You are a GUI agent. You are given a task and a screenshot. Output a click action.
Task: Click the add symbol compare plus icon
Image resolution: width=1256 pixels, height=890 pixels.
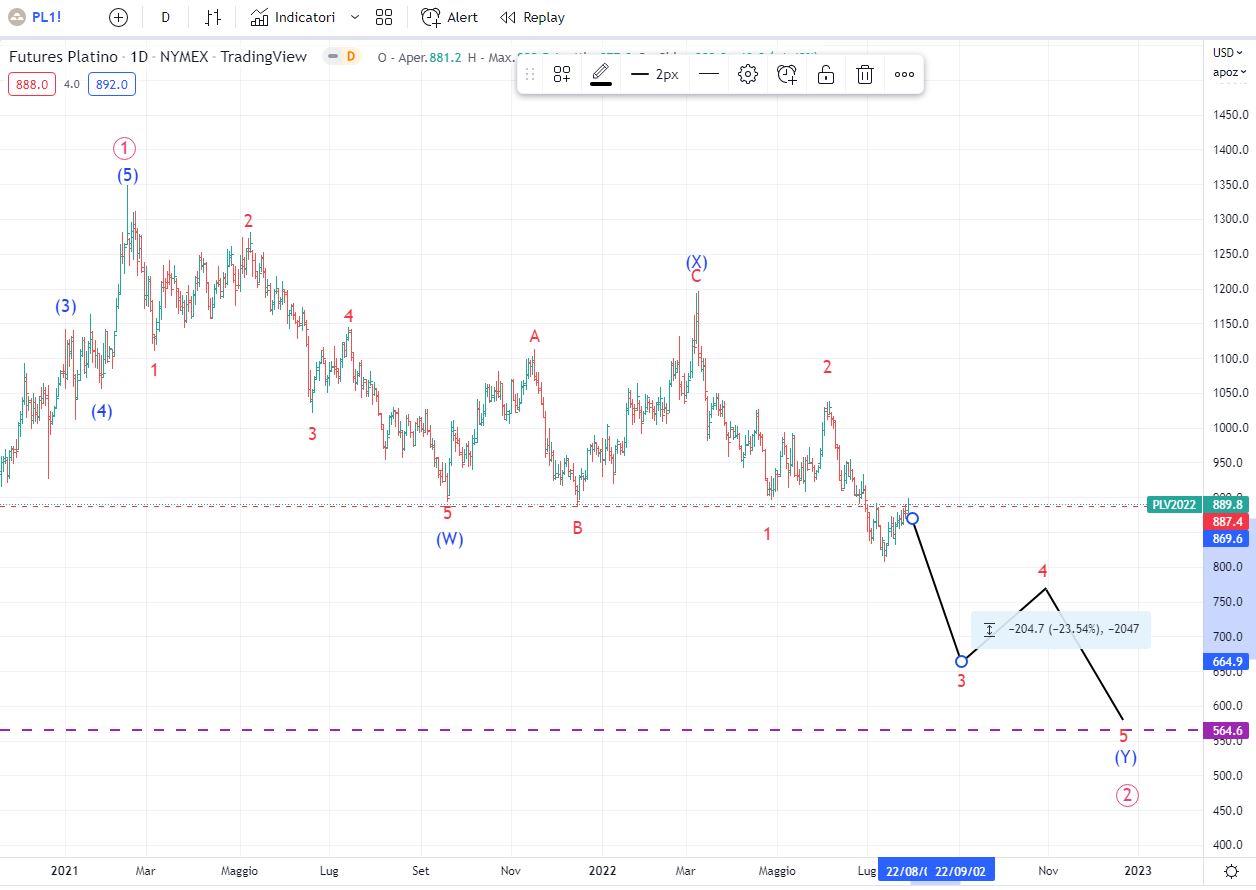(119, 17)
